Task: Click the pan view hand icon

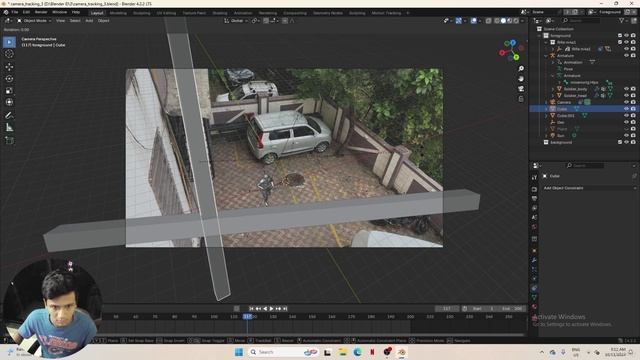Action: (x=521, y=78)
